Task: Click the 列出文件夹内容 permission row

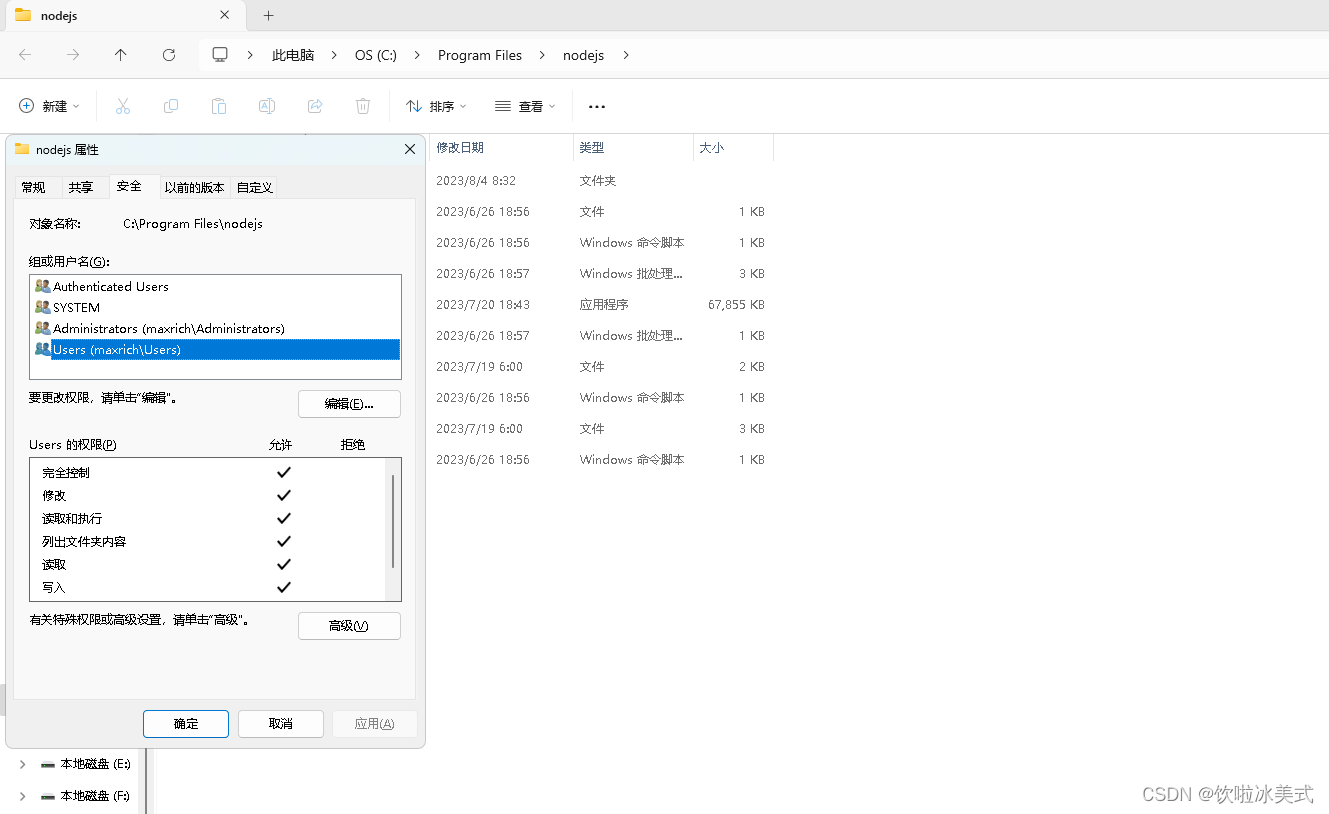Action: (208, 541)
